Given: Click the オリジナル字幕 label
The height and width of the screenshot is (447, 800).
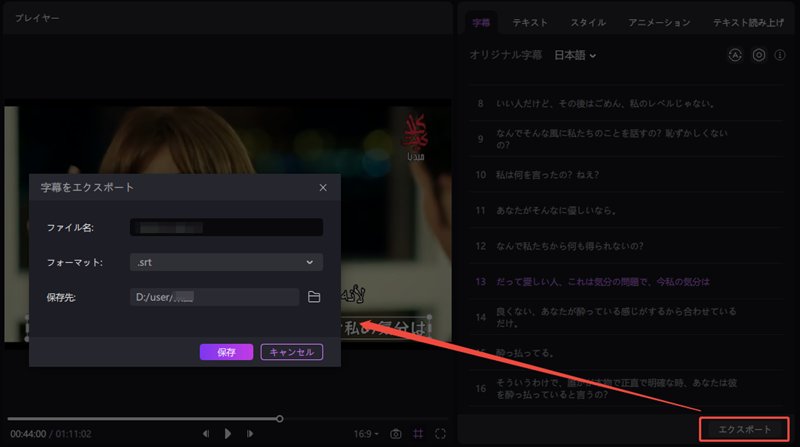Looking at the screenshot, I should click(x=506, y=55).
